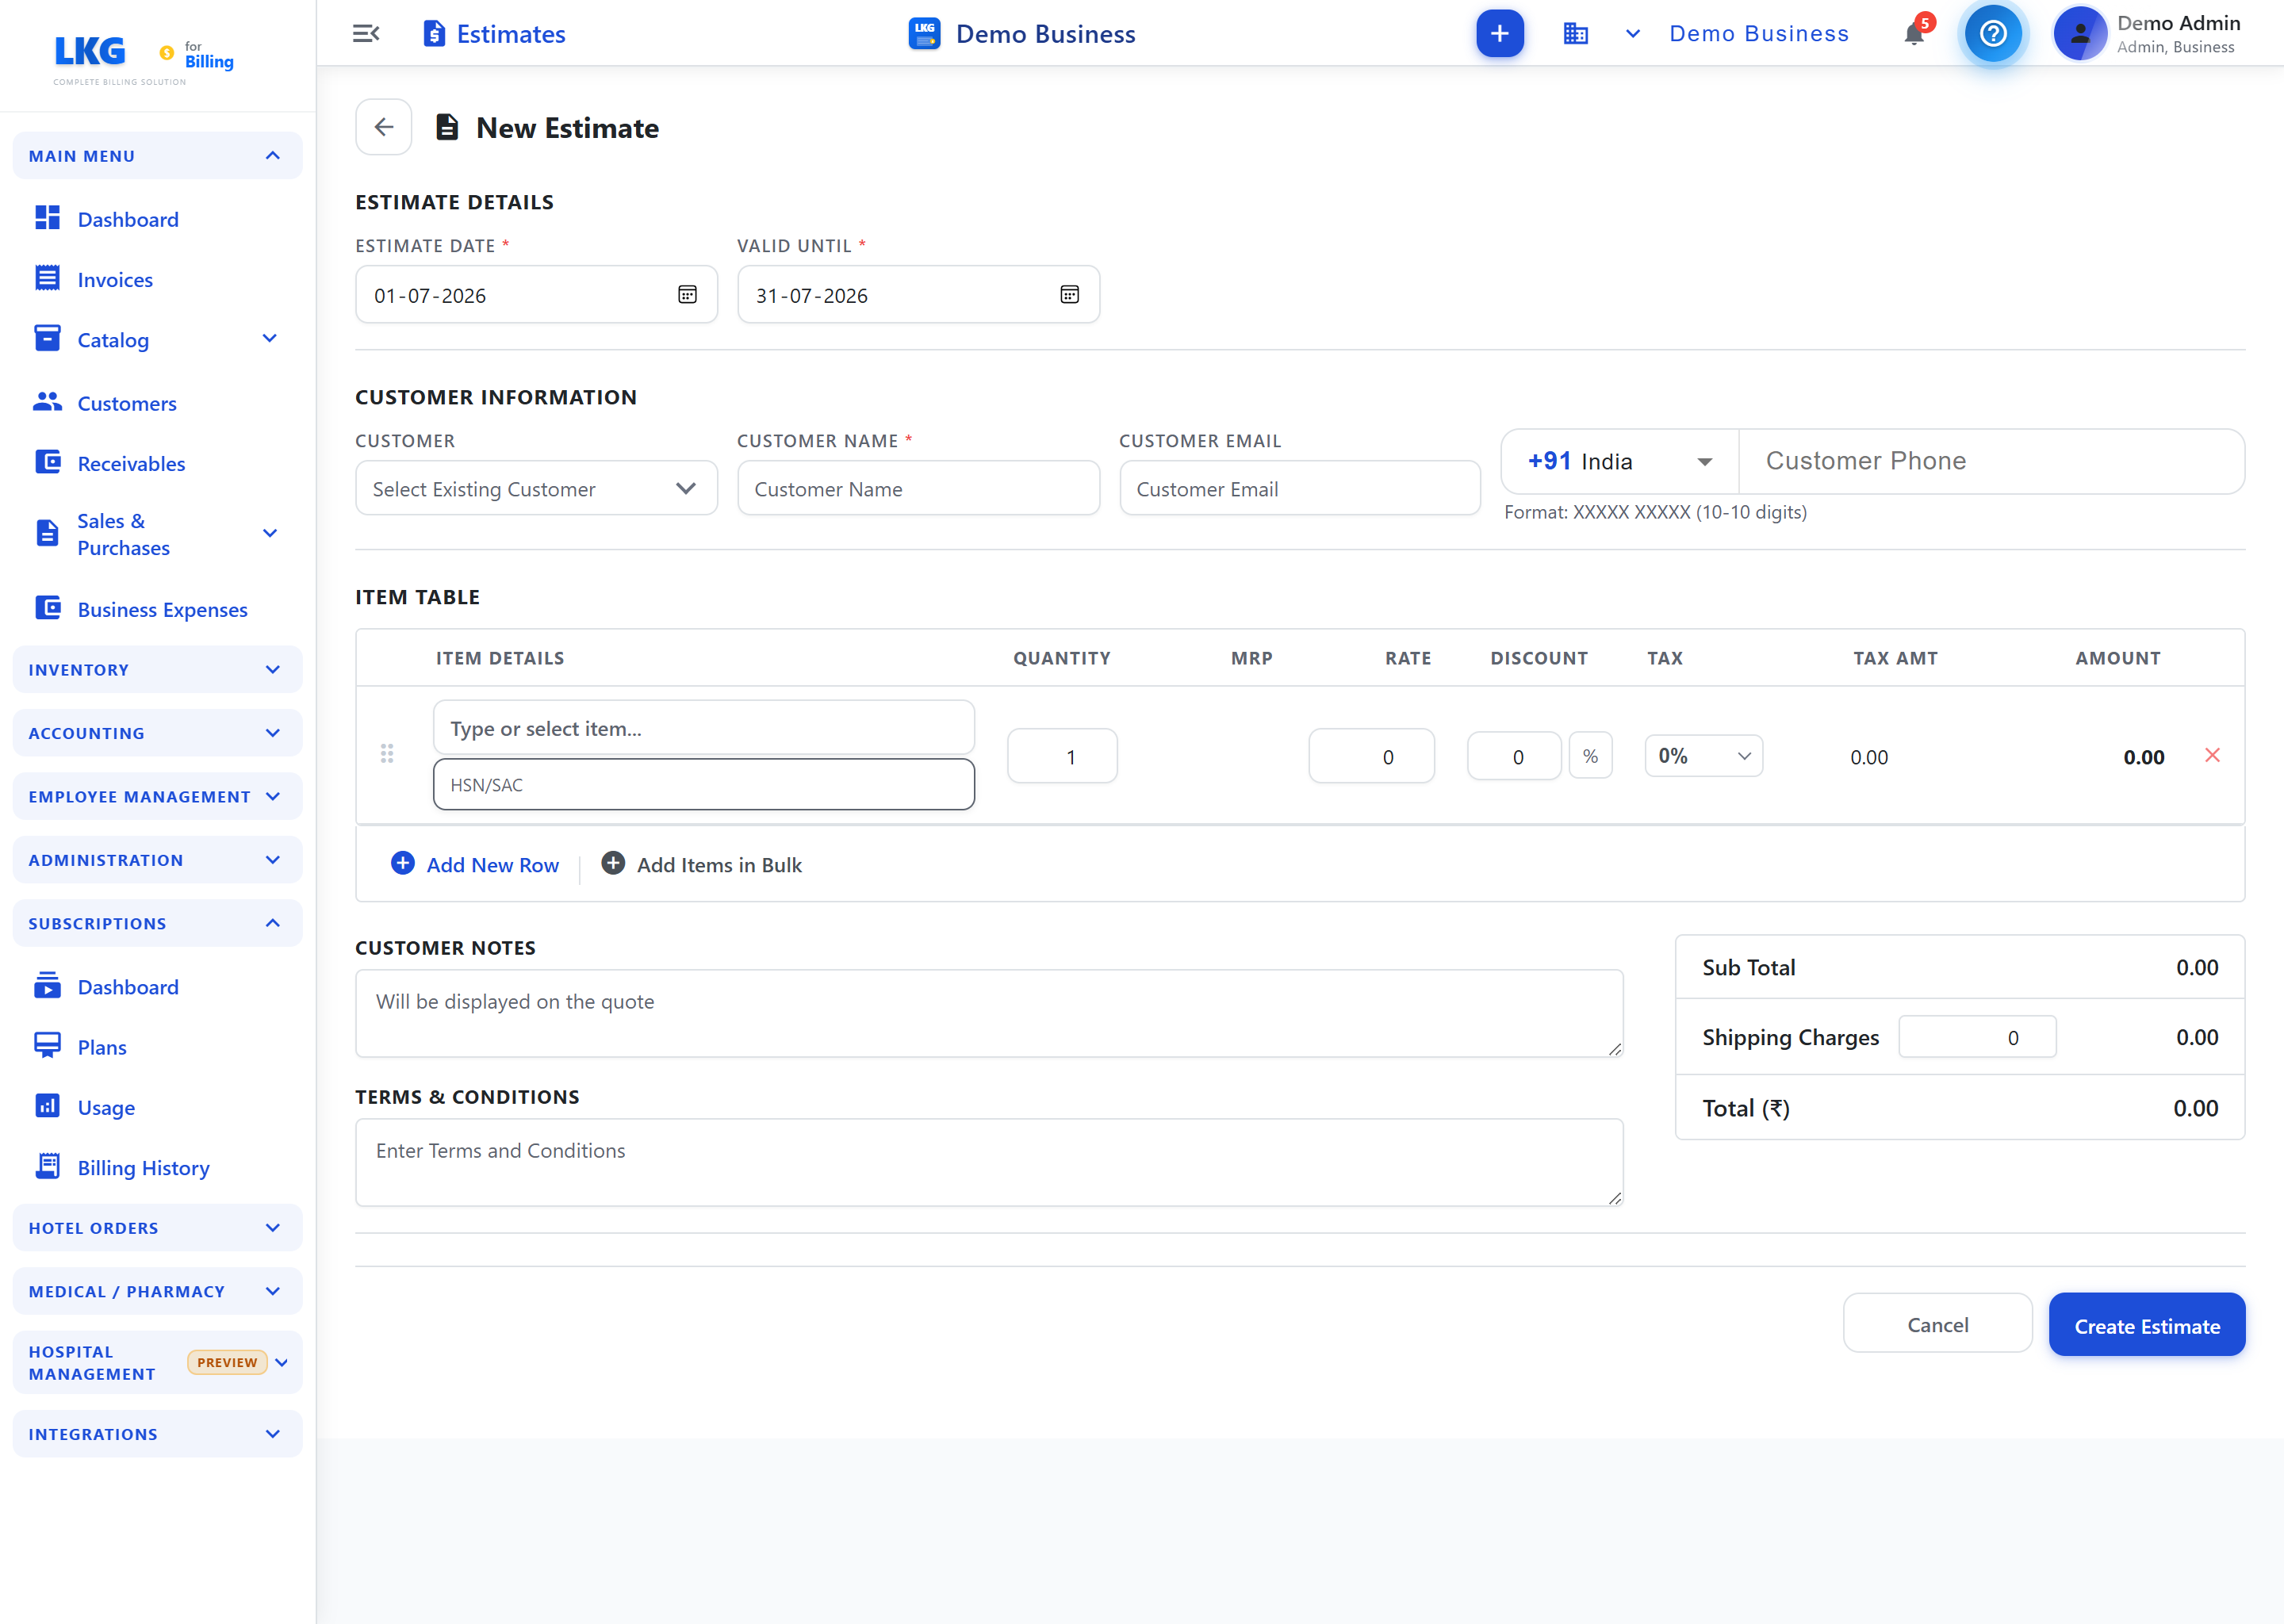Click the Demo Business logo icon in header

(x=924, y=34)
